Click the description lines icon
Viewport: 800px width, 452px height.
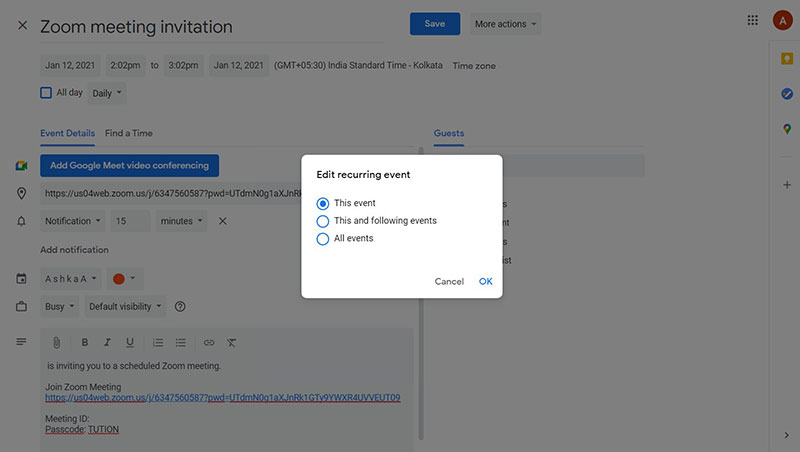click(x=21, y=342)
